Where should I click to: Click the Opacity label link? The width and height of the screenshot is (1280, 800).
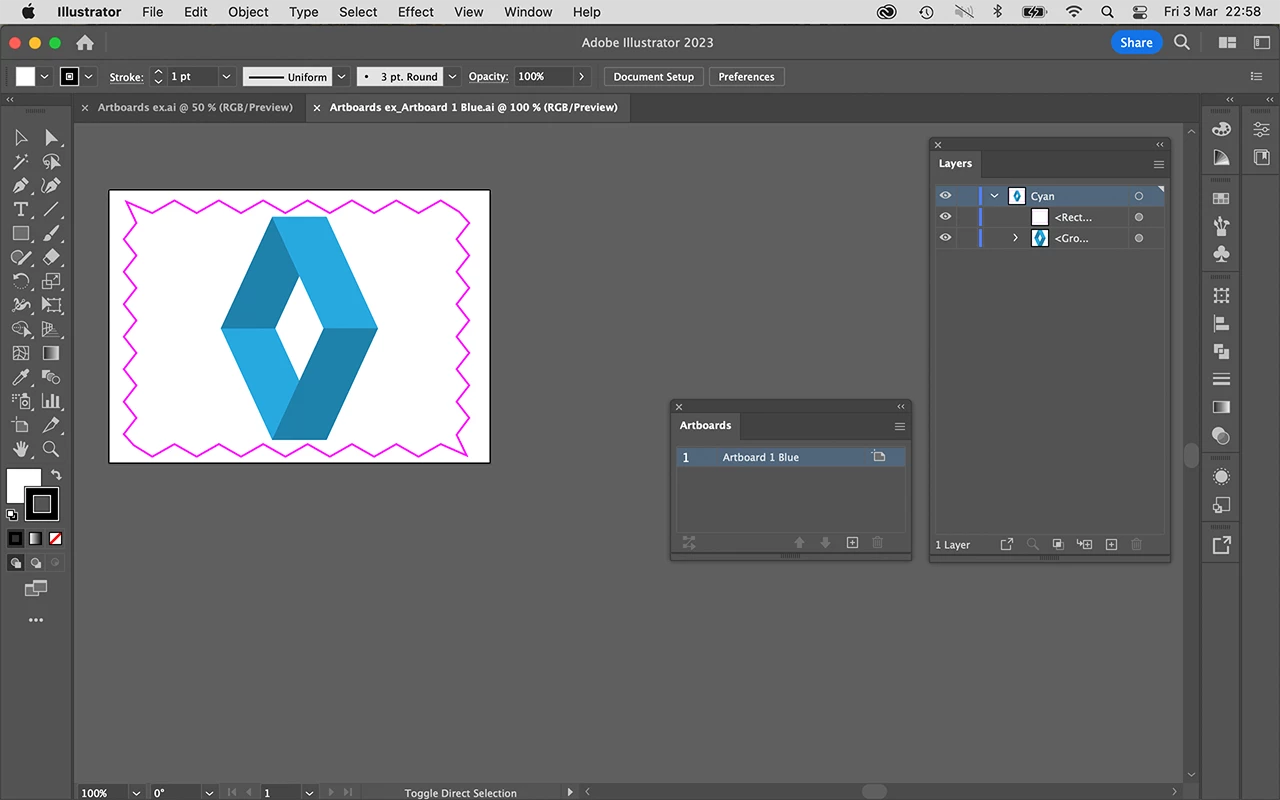(489, 77)
